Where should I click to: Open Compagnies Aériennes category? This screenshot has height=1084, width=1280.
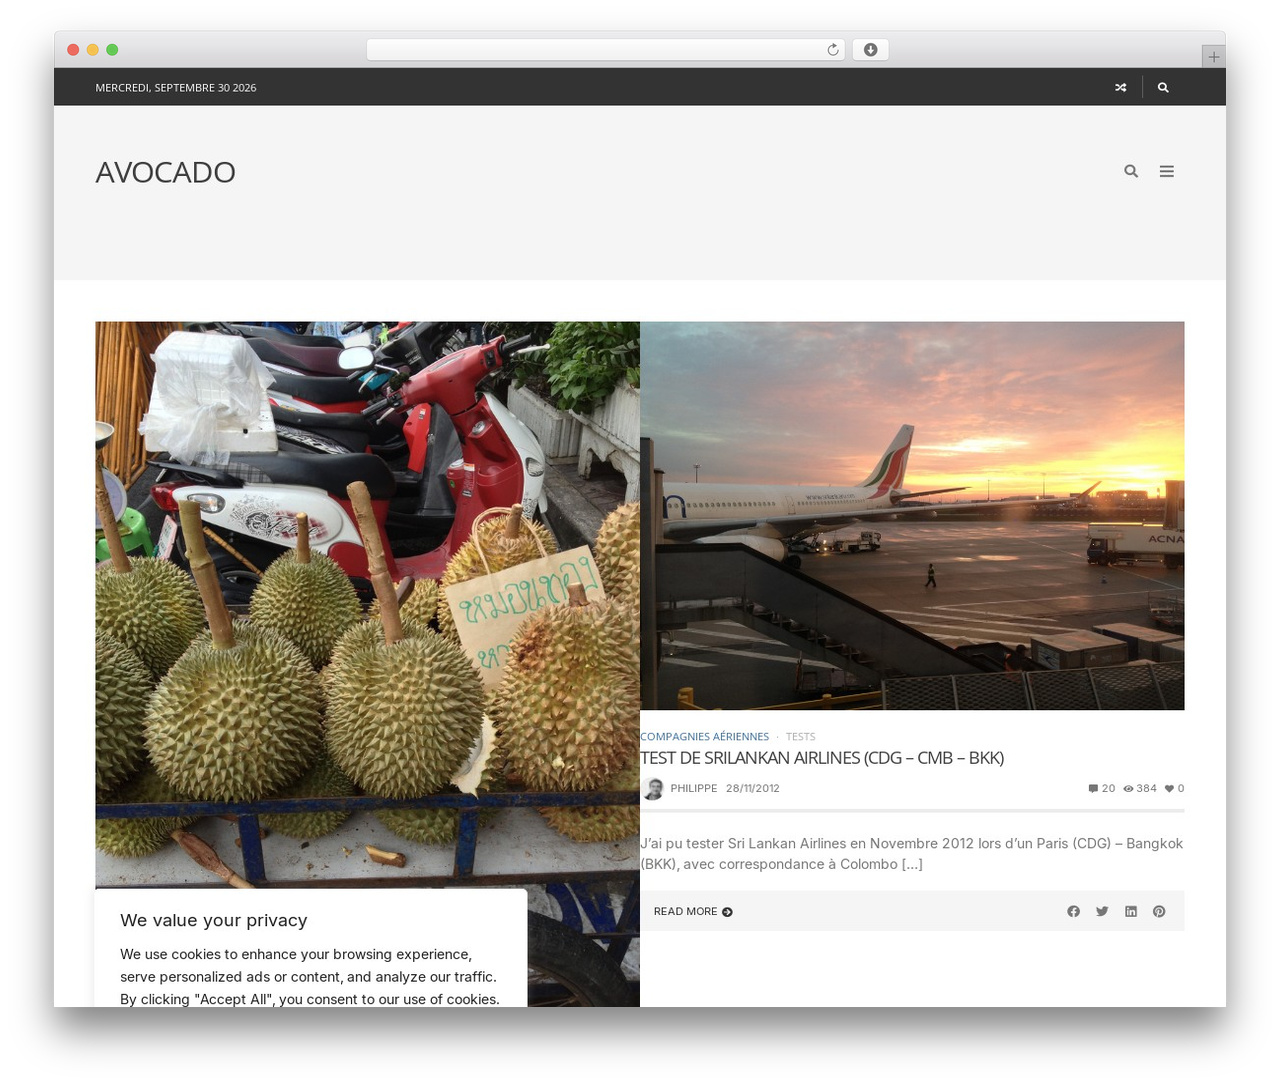(704, 737)
